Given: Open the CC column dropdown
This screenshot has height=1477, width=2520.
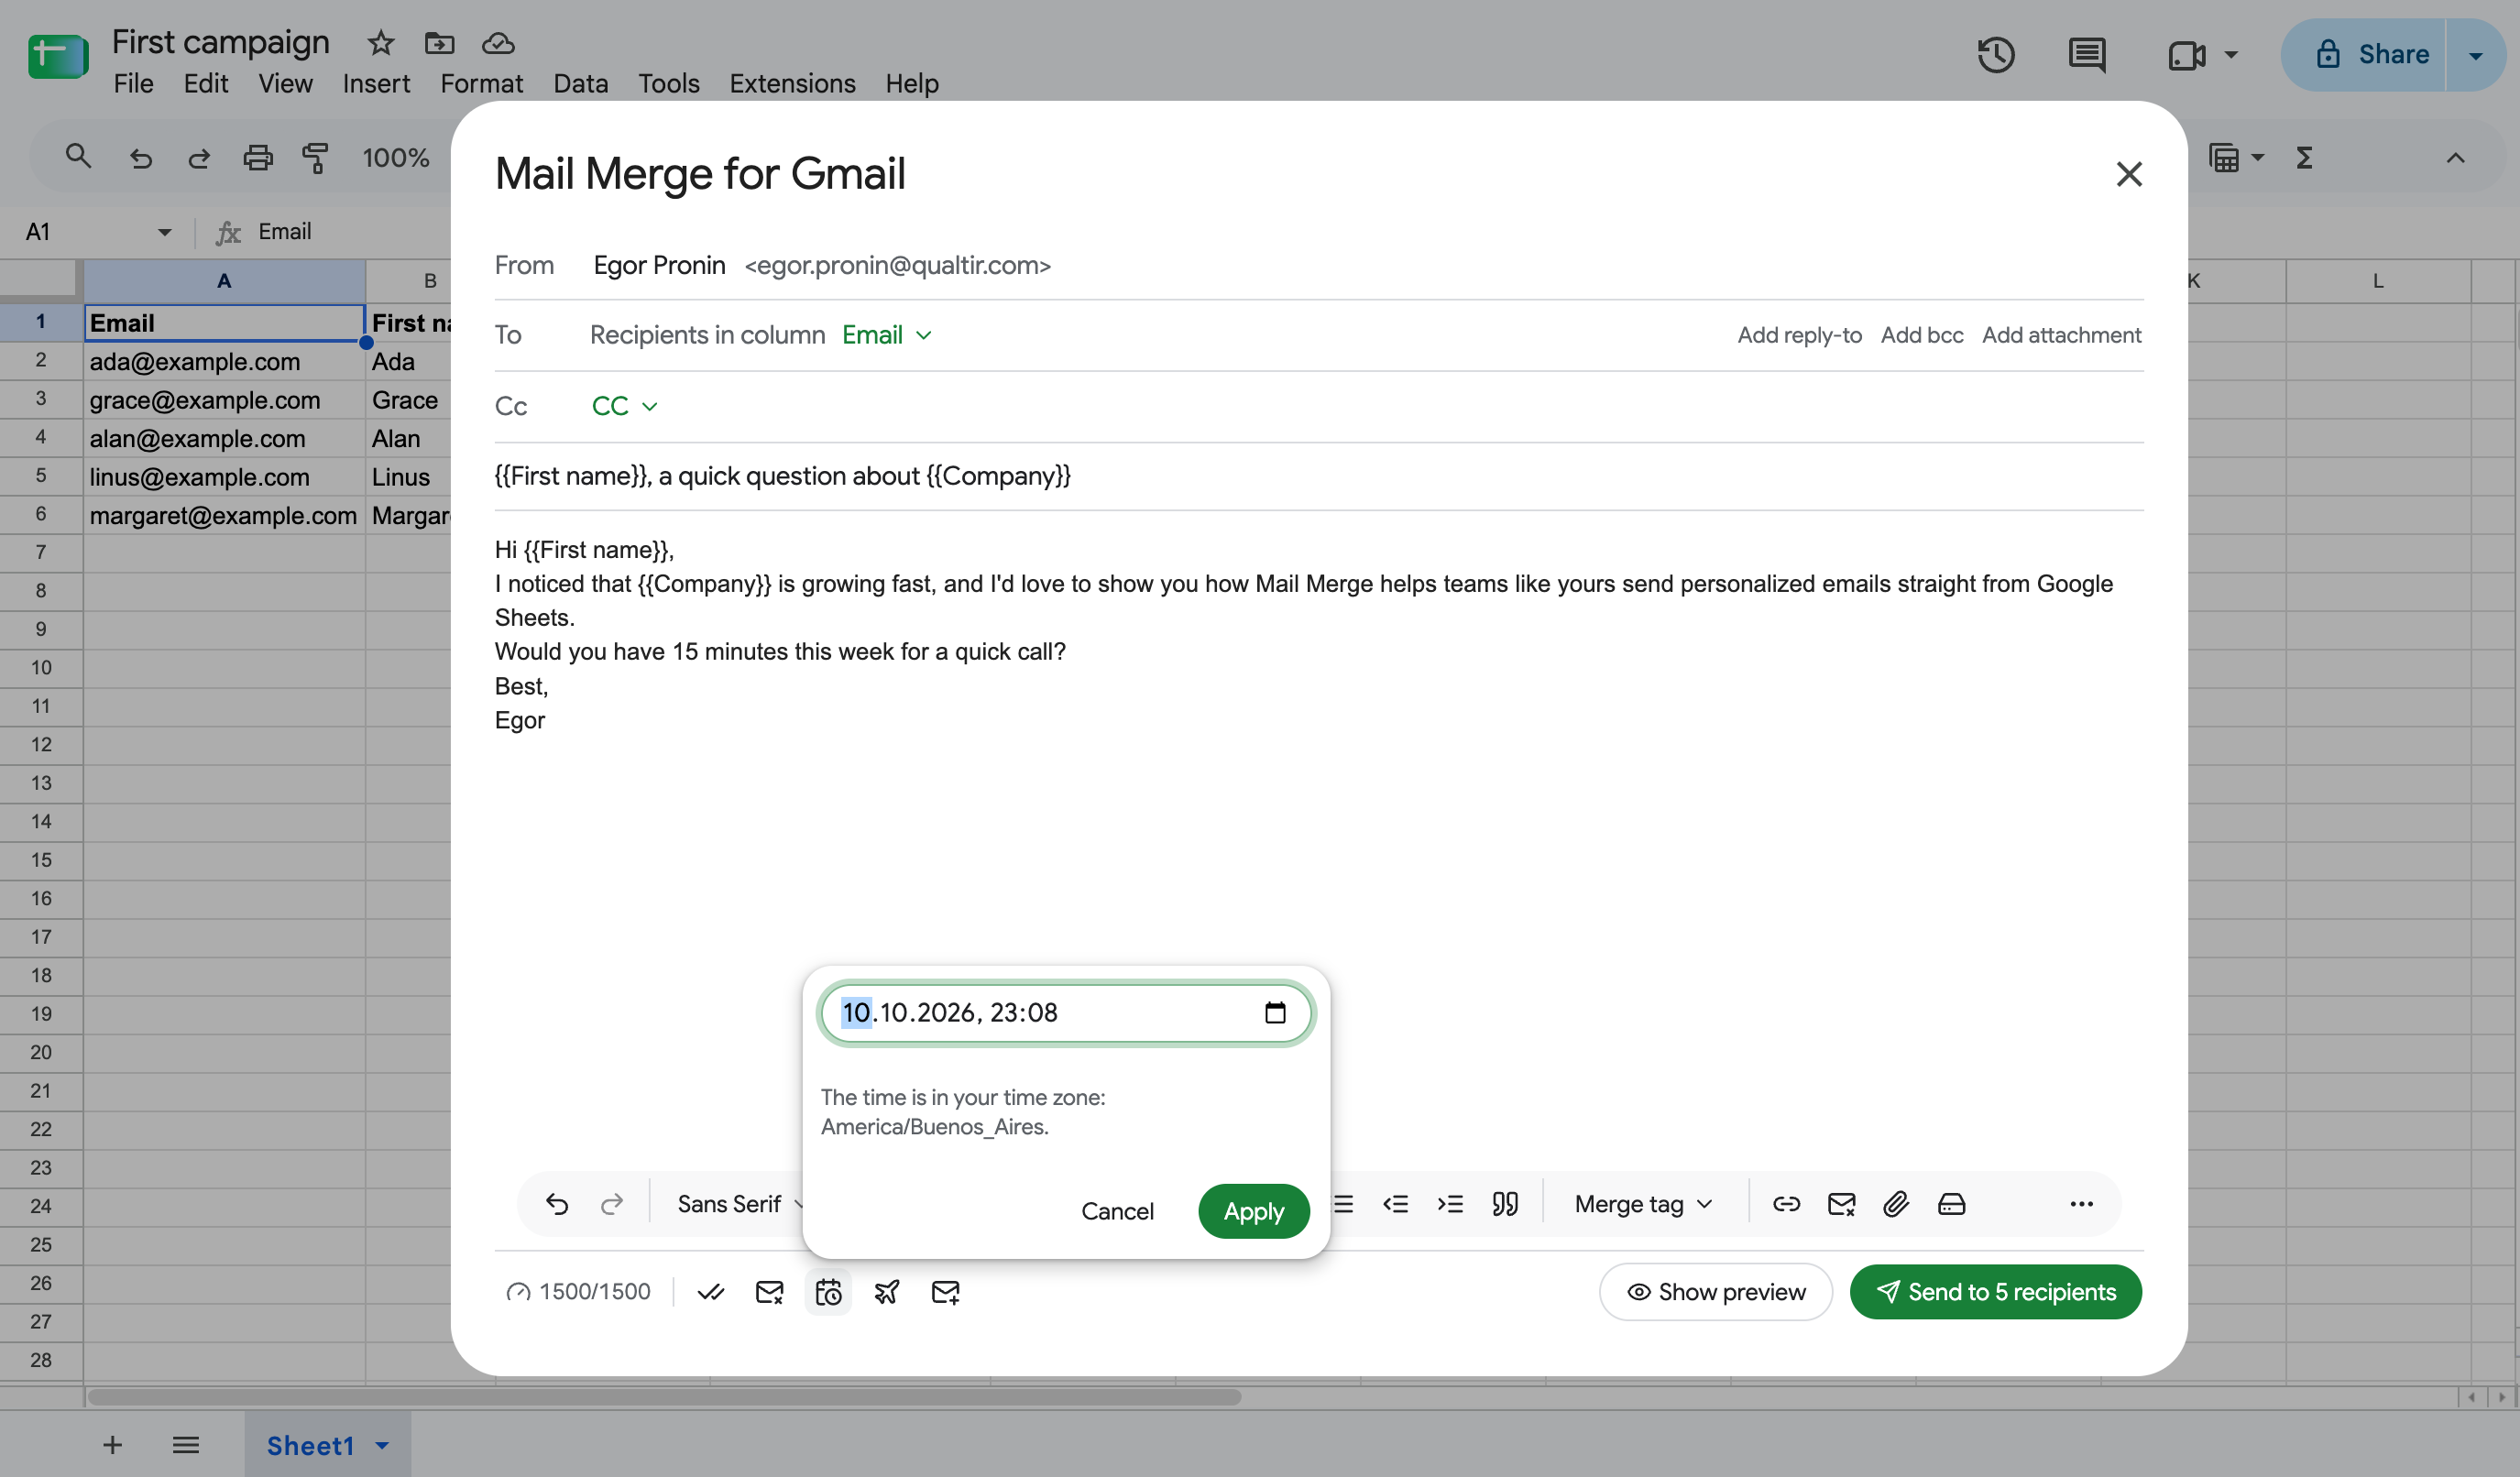Looking at the screenshot, I should point(624,406).
